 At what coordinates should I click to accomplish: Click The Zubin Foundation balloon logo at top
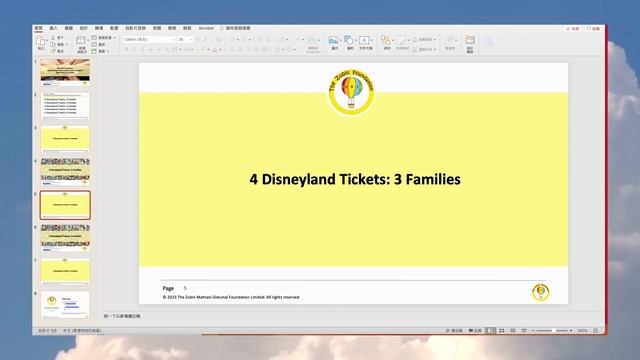tap(351, 93)
